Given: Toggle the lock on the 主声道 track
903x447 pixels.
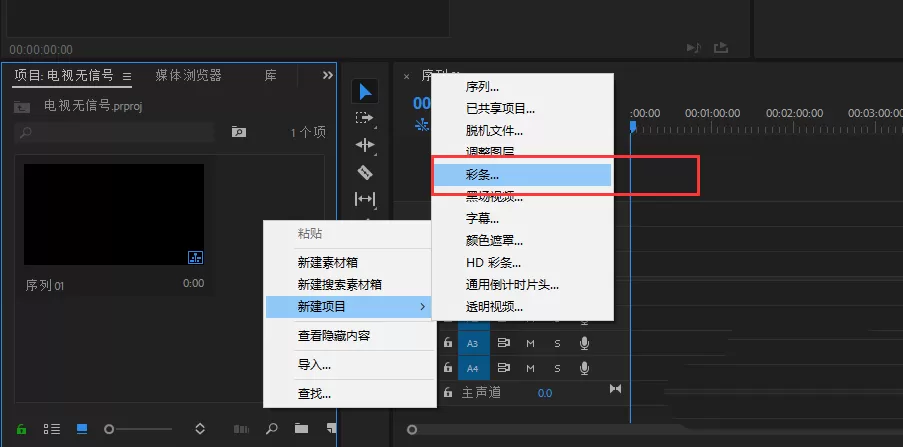Looking at the screenshot, I should (x=448, y=393).
